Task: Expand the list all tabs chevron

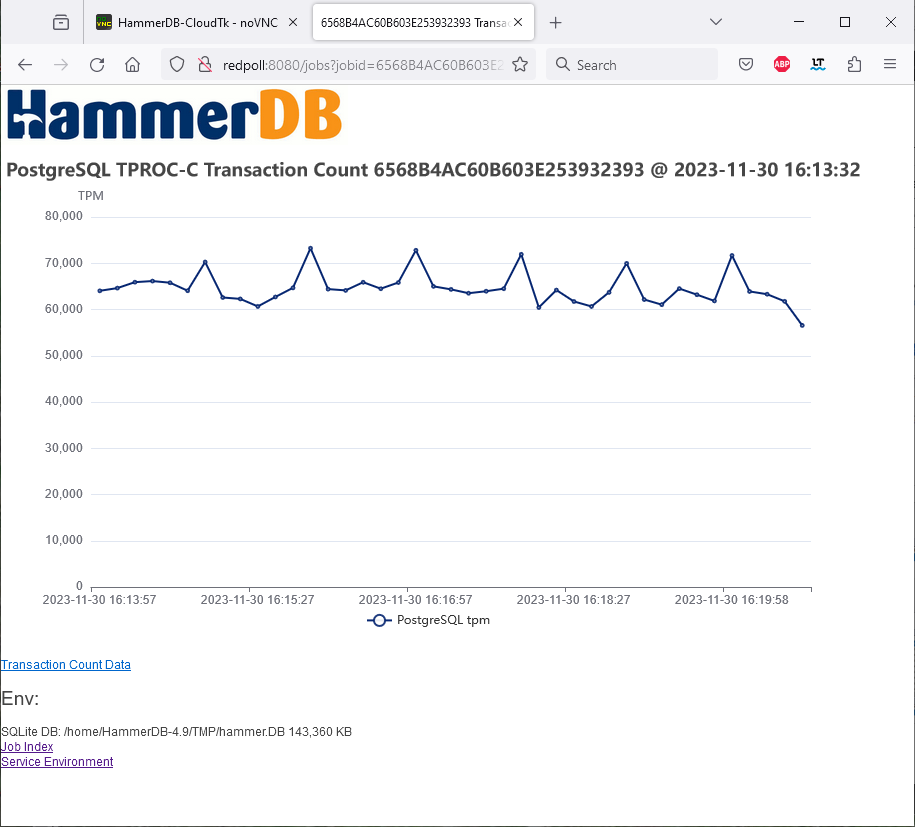Action: click(716, 22)
